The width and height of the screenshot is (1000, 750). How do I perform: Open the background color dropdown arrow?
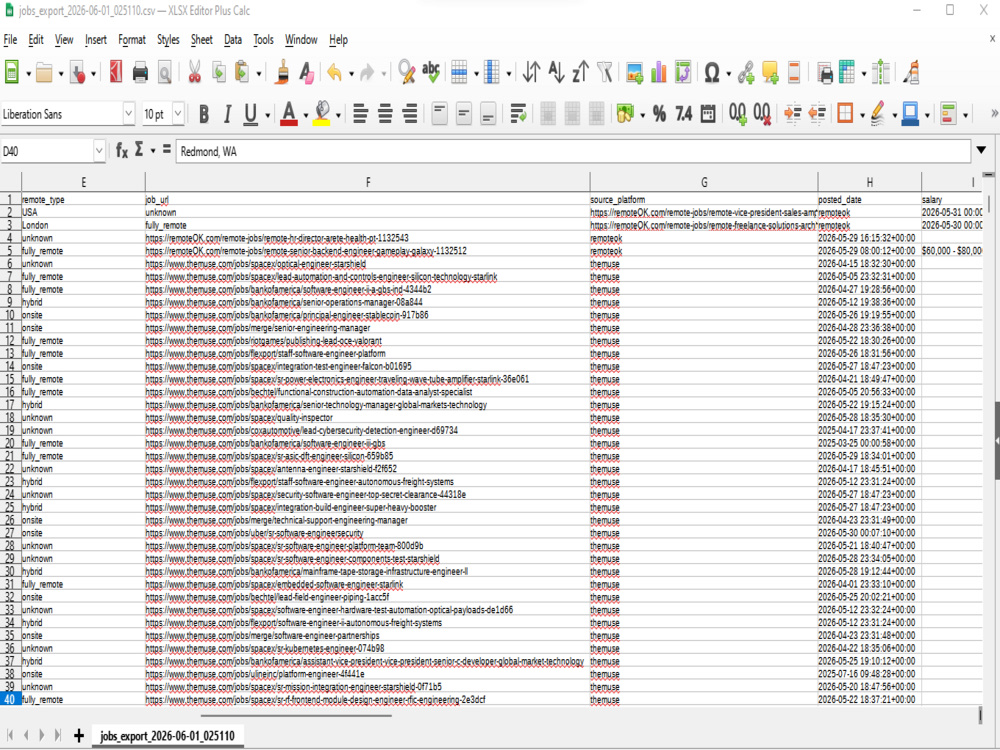(338, 115)
